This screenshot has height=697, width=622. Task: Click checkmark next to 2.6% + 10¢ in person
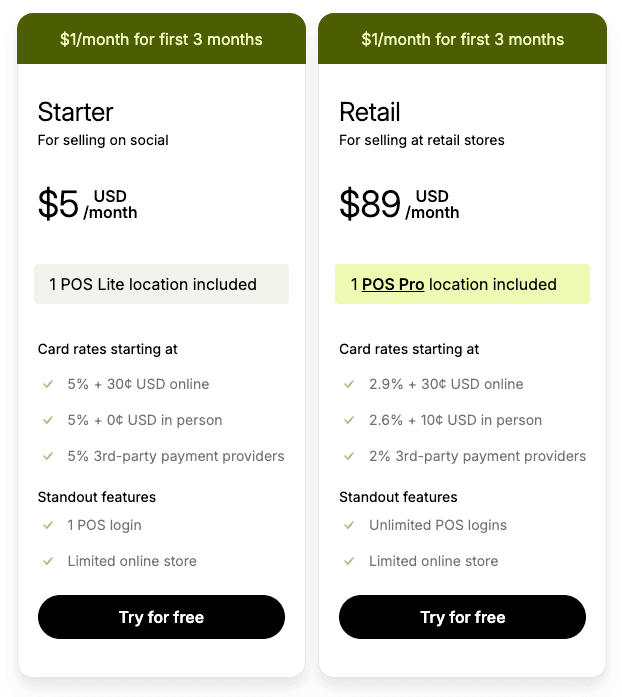(x=348, y=420)
